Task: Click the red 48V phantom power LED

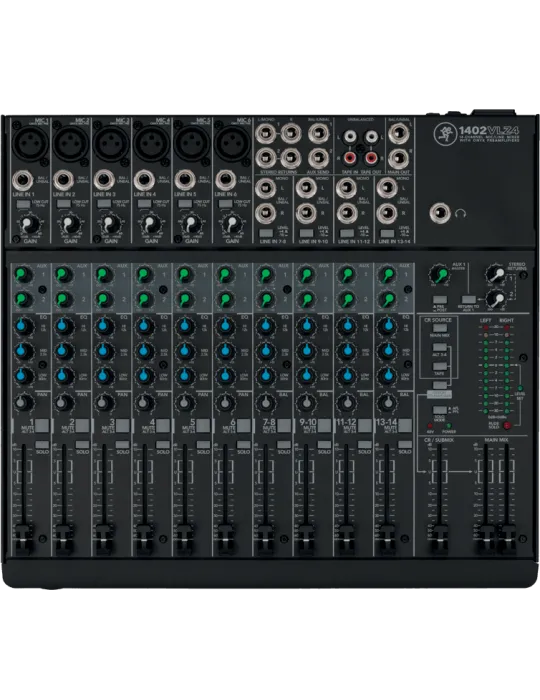Action: [430, 425]
